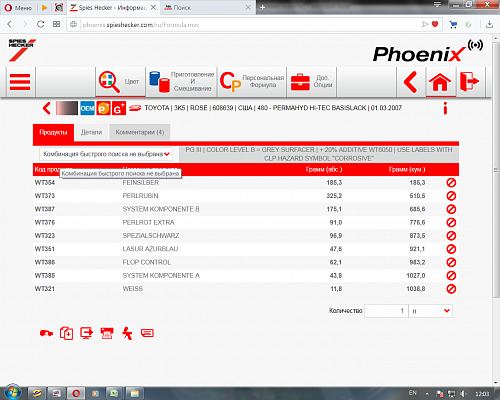This screenshot has width=500, height=400.
Task: Expand the quick search combination dropdown
Action: (x=106, y=154)
